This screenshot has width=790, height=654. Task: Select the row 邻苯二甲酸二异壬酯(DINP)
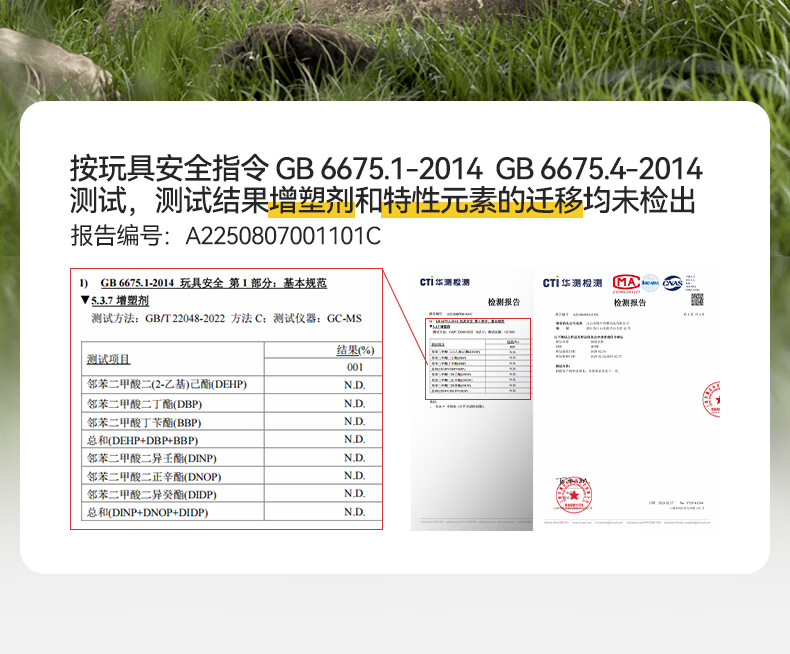232,458
